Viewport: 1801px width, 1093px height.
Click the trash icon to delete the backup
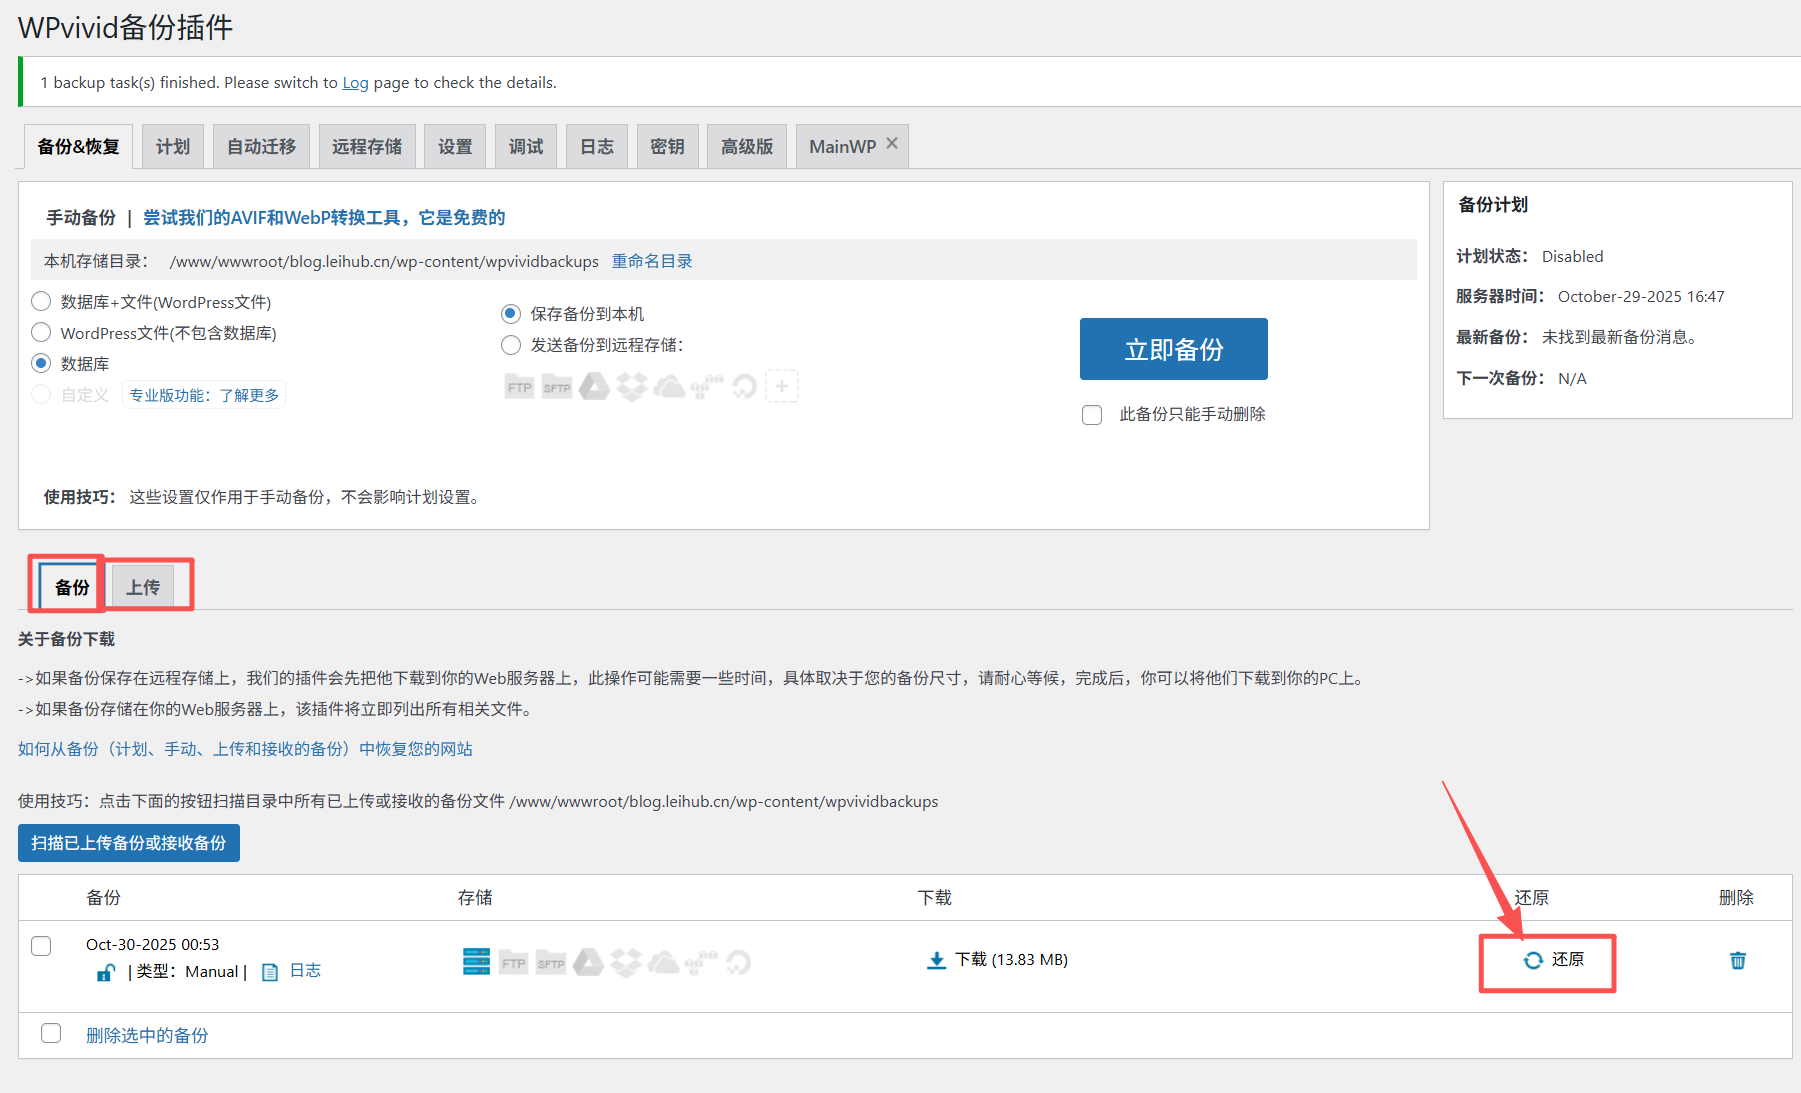point(1737,960)
